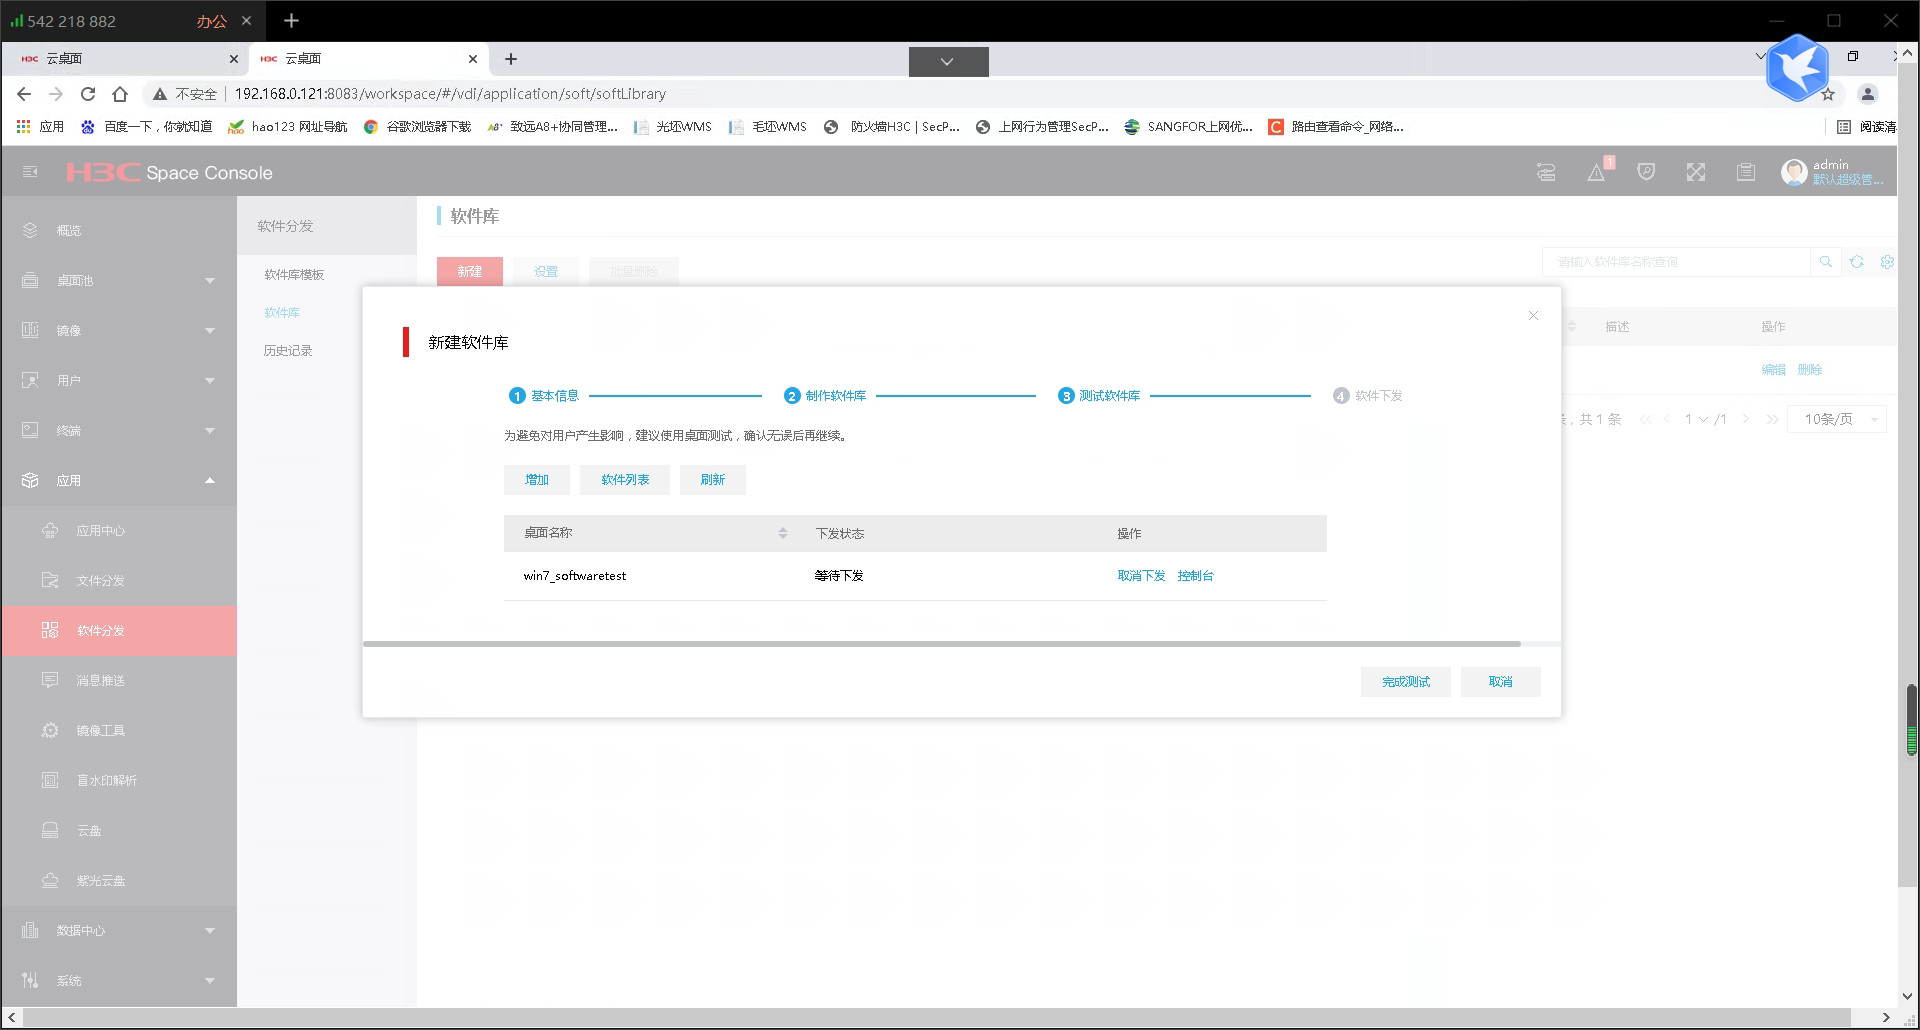Open the 阅读清单 reading list
The image size is (1920, 1030).
1867,127
